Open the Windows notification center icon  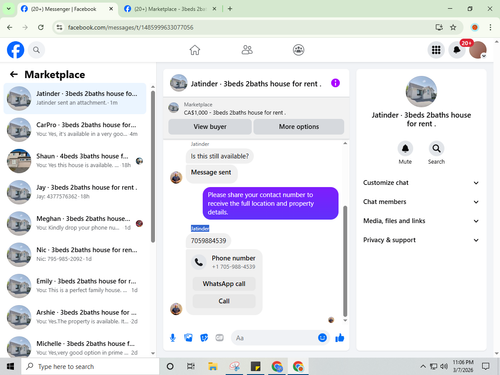pos(486,367)
